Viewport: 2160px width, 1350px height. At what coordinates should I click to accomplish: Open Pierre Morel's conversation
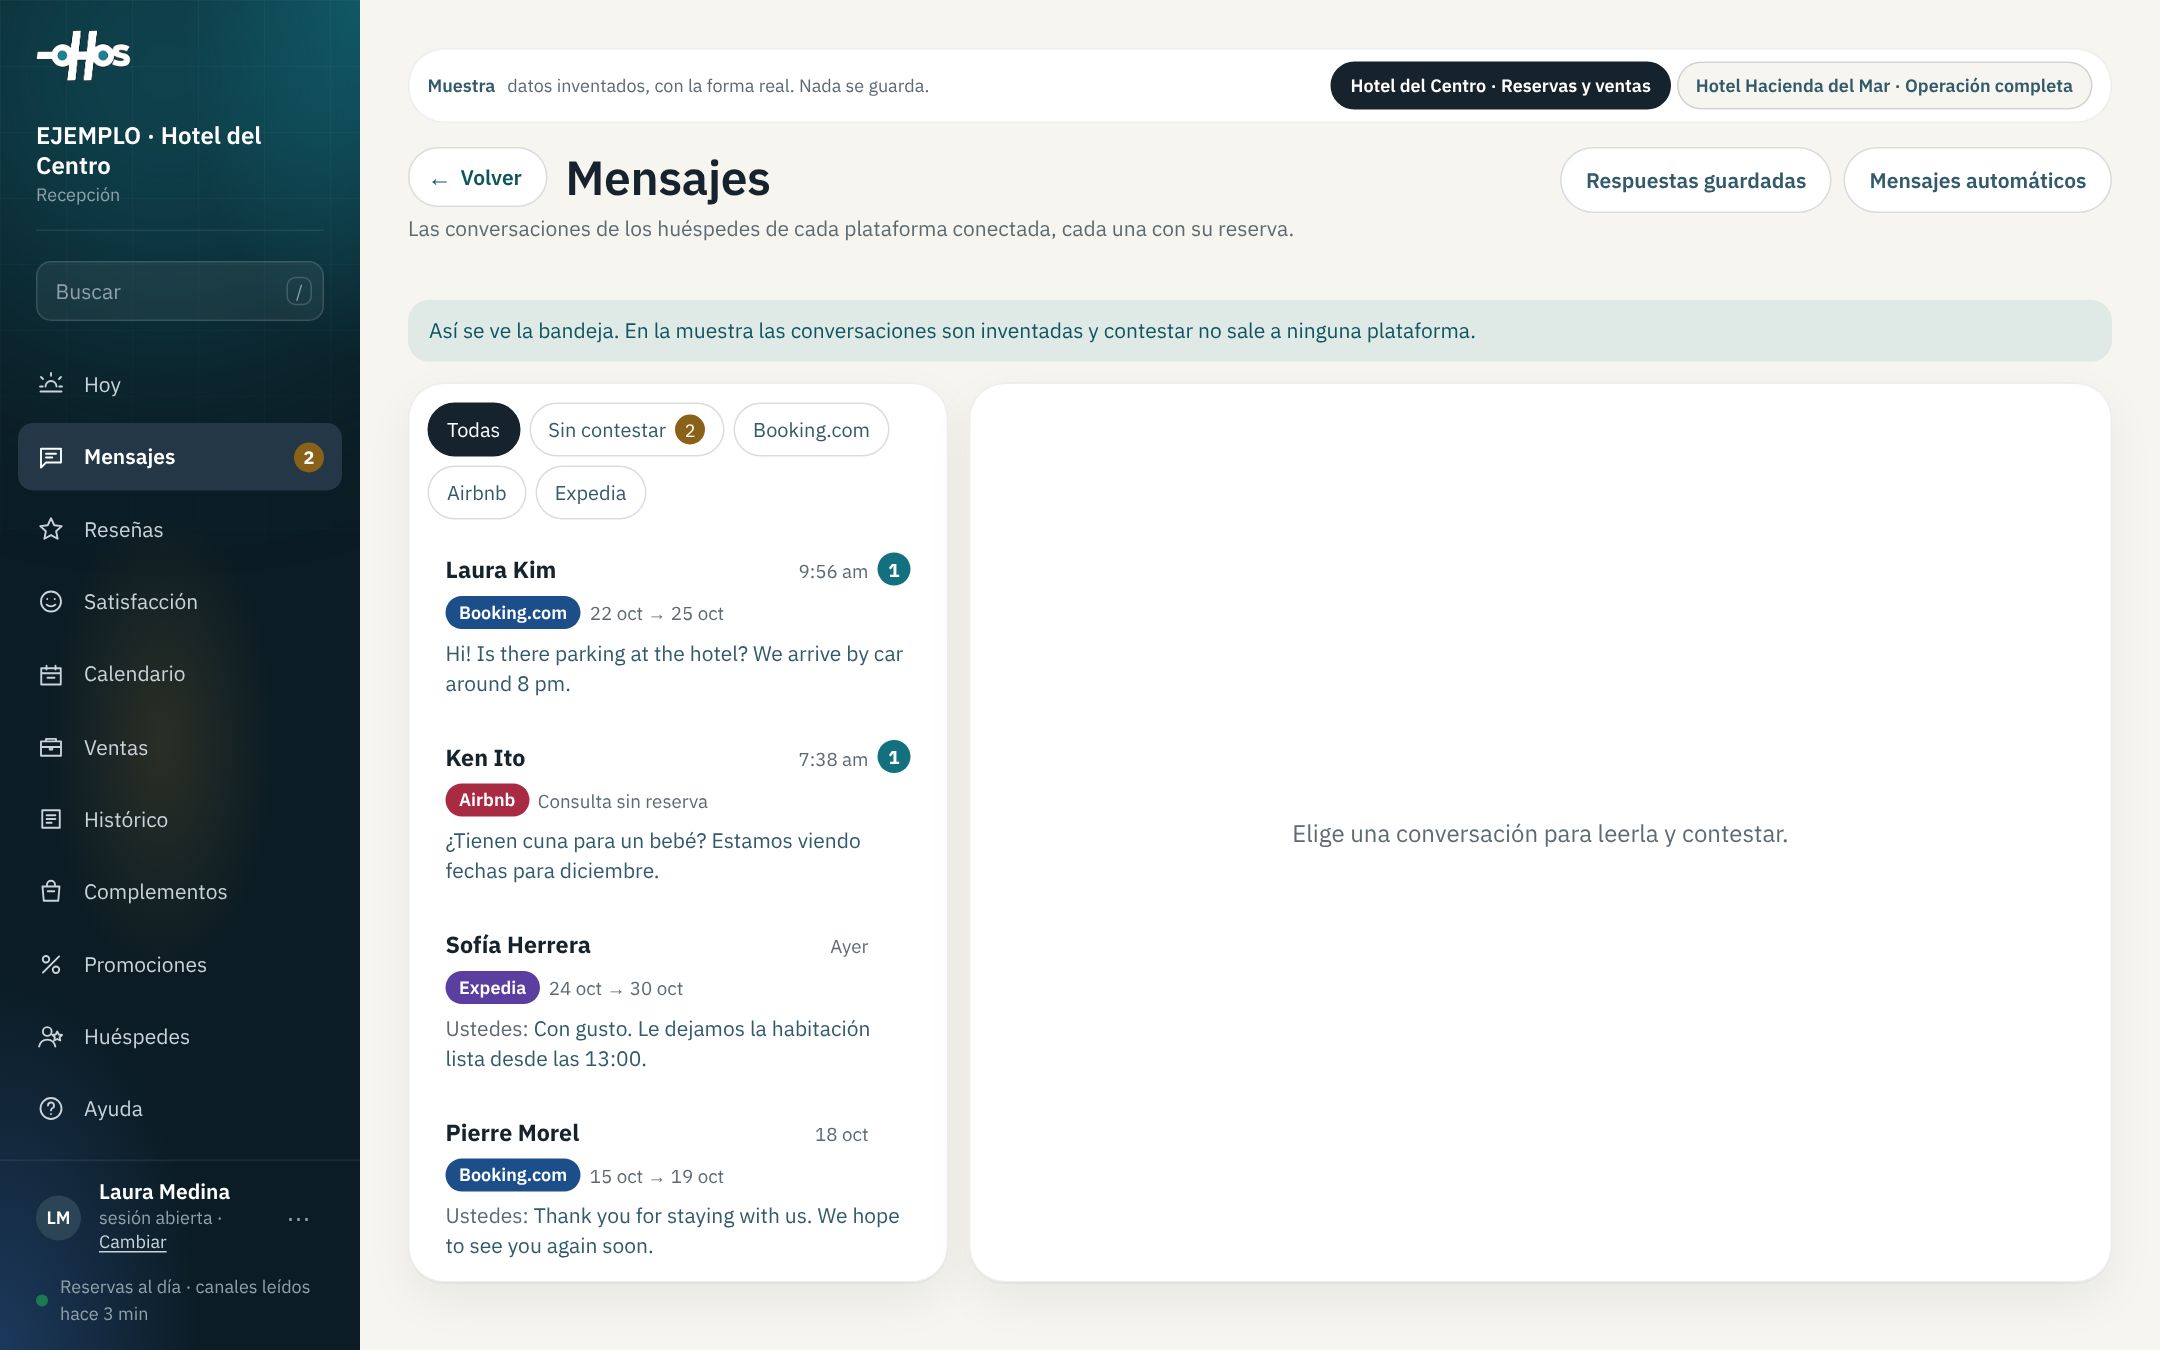pos(677,1188)
